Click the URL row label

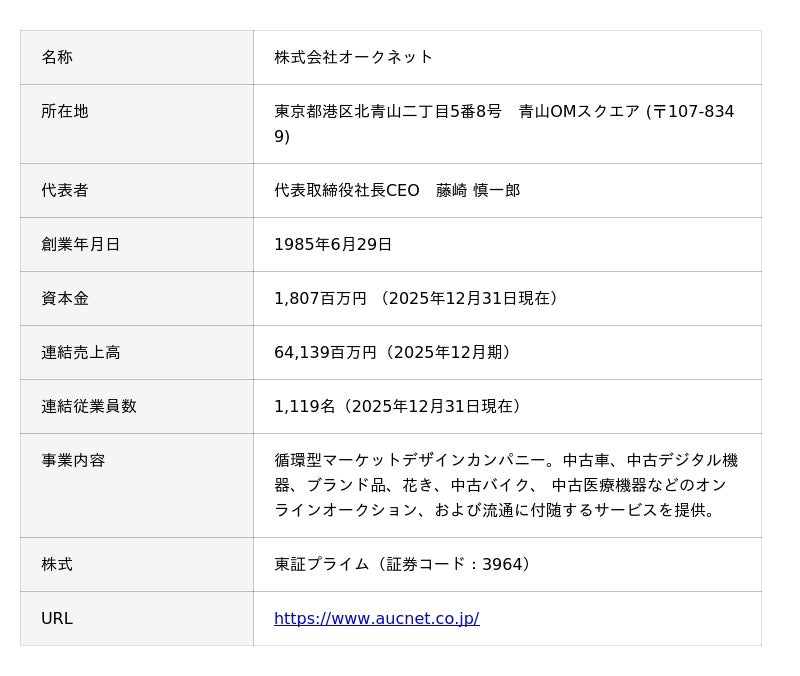click(x=57, y=618)
